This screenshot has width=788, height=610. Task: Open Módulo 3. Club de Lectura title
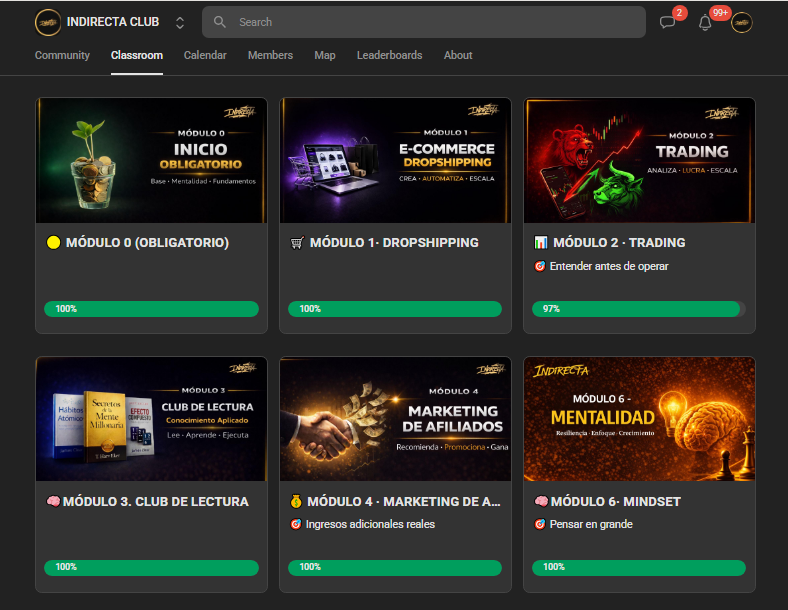tap(156, 501)
